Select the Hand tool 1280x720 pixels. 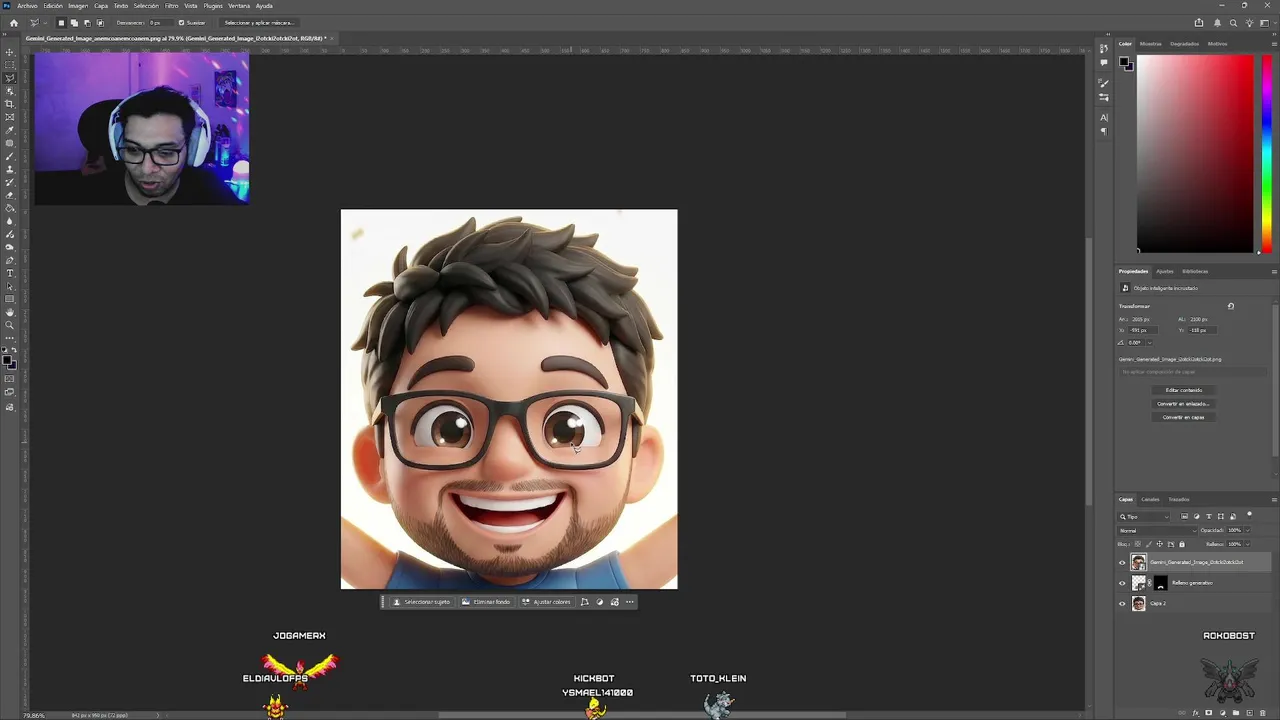[x=10, y=312]
